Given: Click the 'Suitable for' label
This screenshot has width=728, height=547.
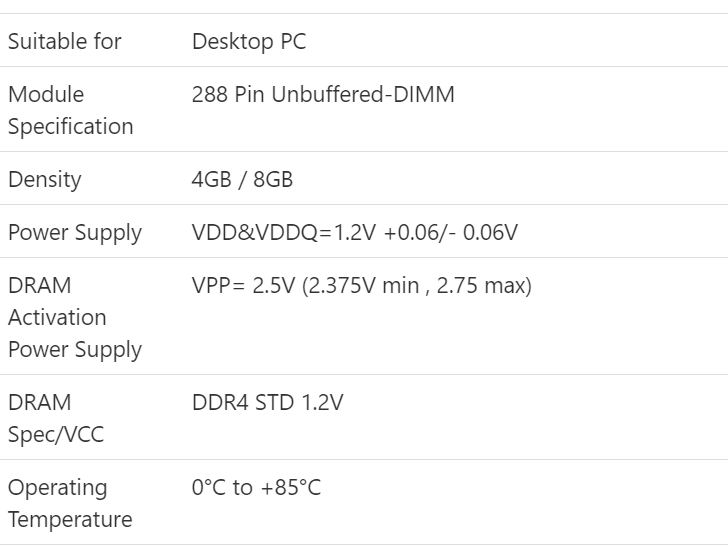Looking at the screenshot, I should [65, 41].
